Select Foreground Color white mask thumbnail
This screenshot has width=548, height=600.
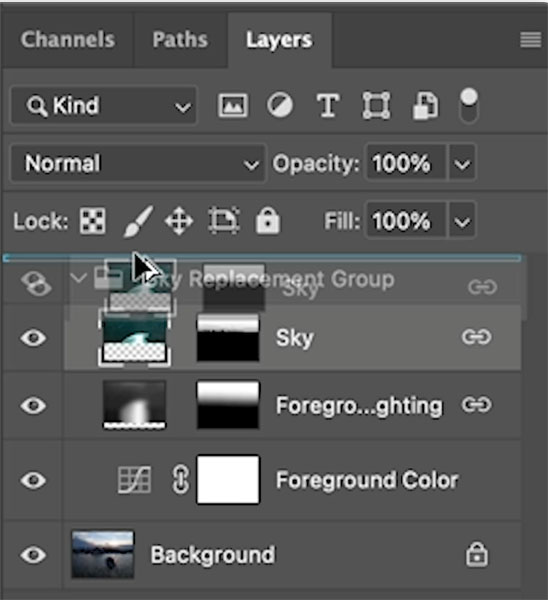228,479
